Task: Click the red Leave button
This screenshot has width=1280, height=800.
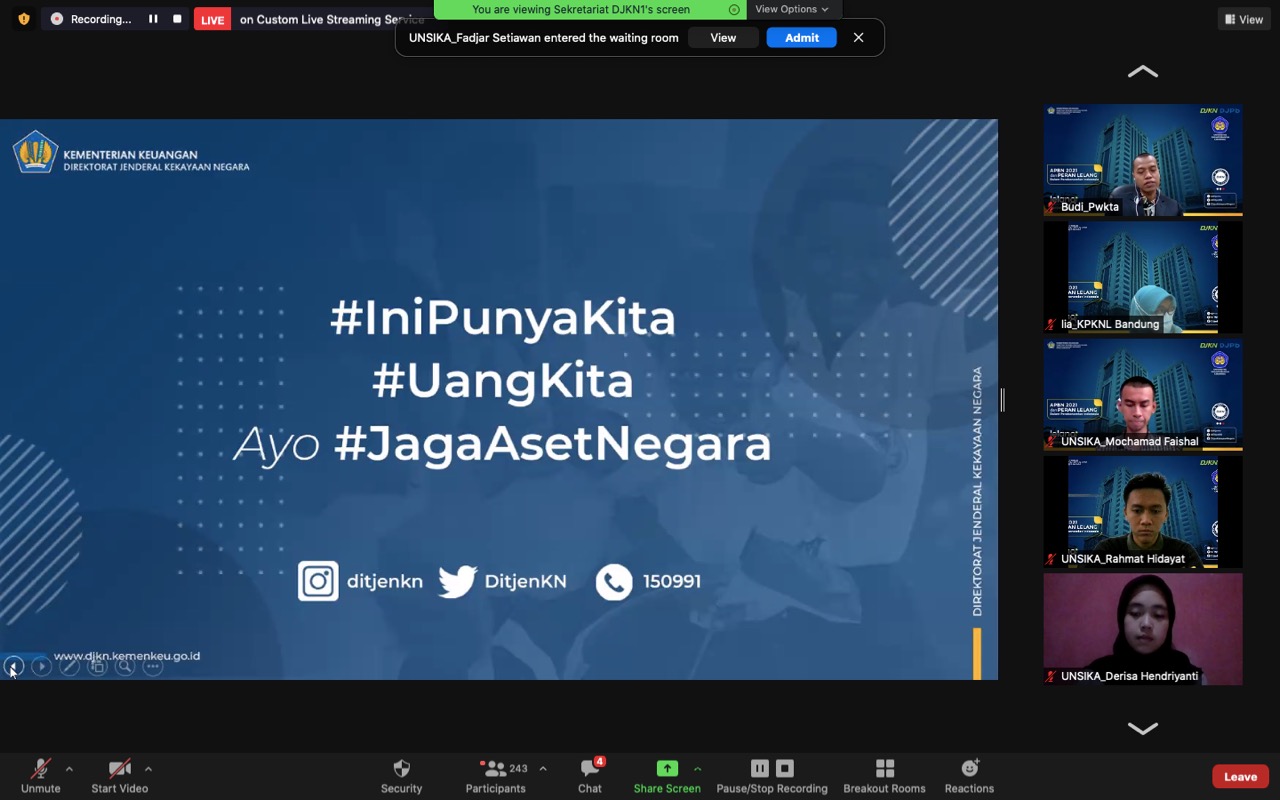Action: point(1240,777)
